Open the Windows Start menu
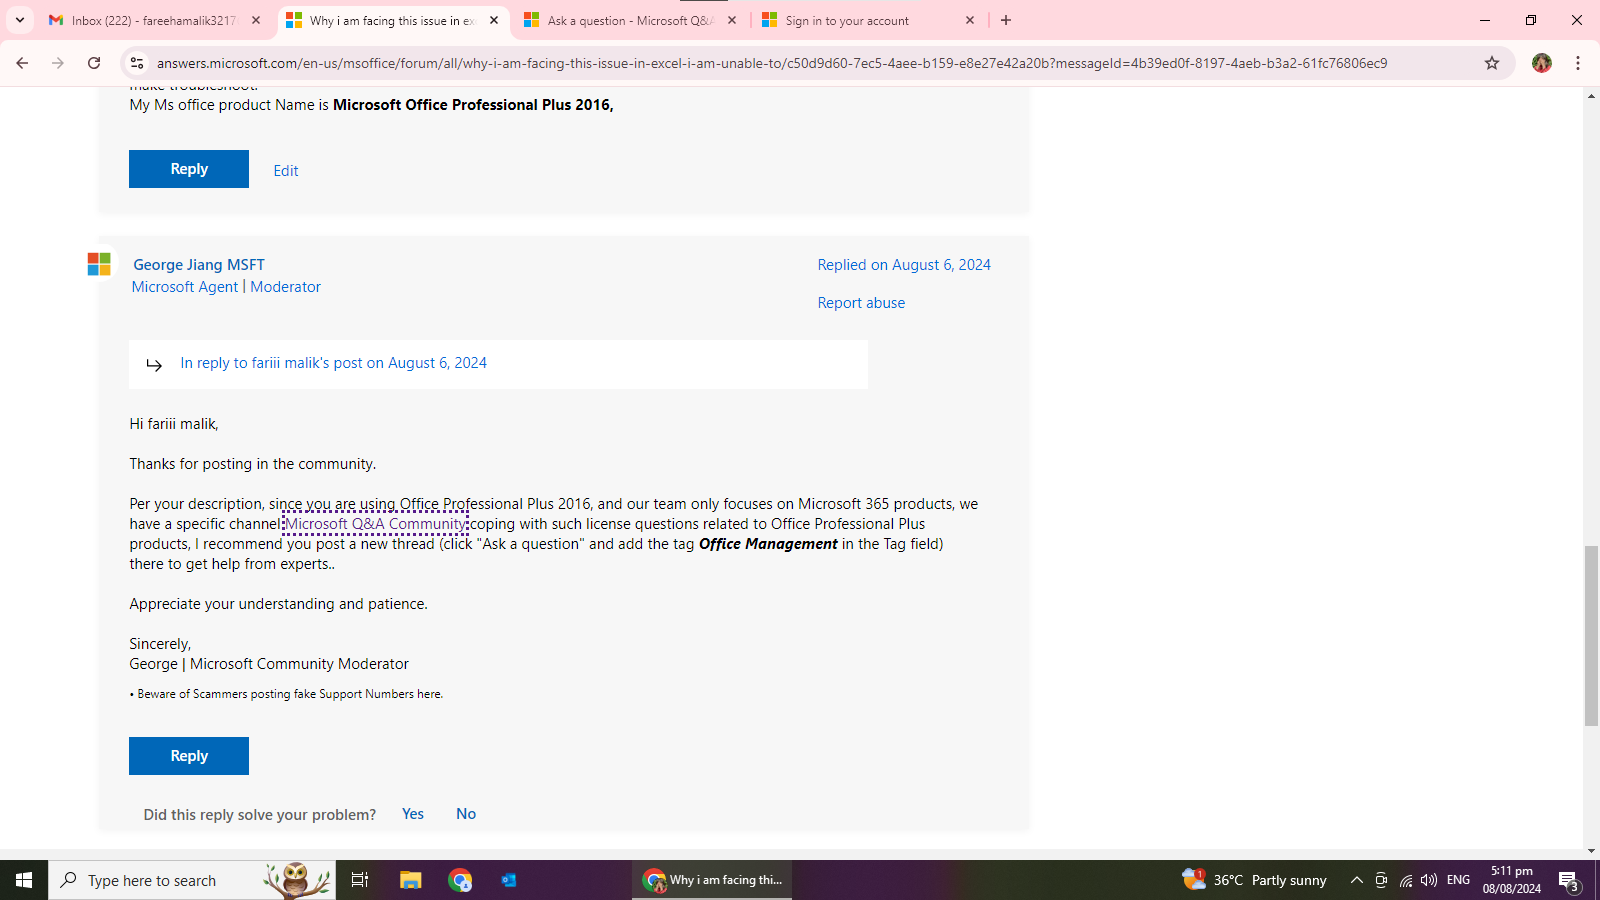Viewport: 1600px width, 900px height. click(x=24, y=880)
